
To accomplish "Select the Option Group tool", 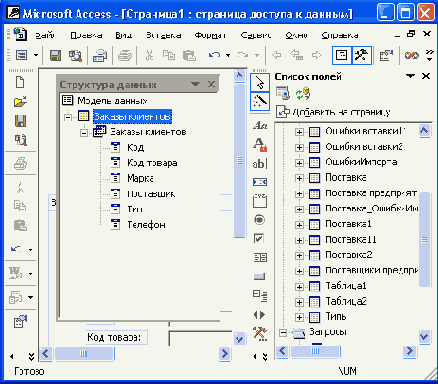I will [260, 201].
